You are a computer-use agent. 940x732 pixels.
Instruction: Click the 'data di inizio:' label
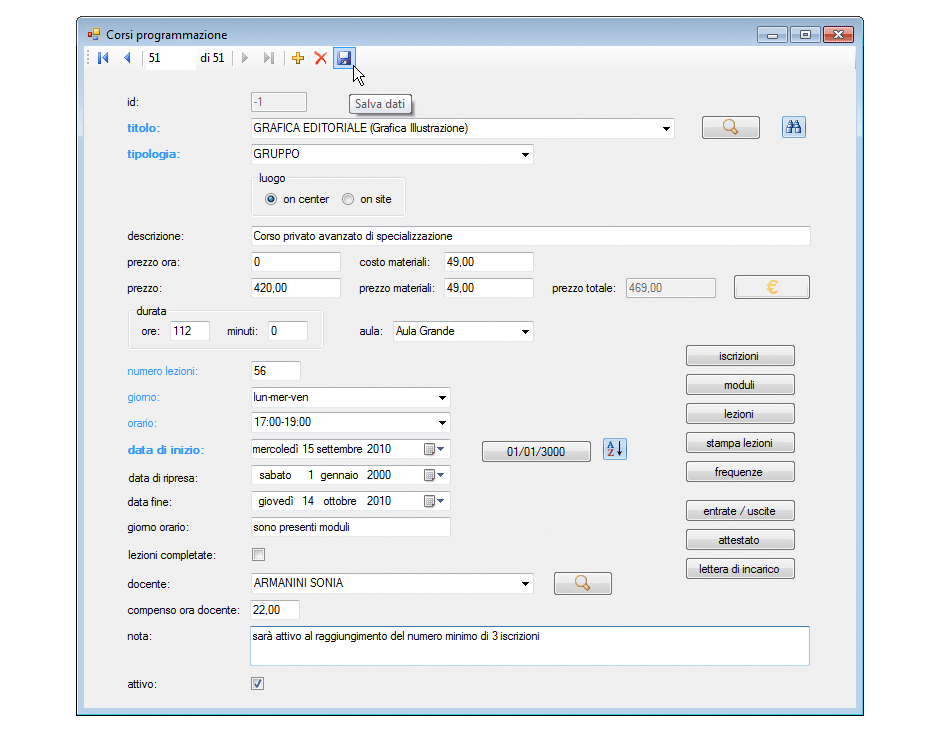tap(165, 450)
